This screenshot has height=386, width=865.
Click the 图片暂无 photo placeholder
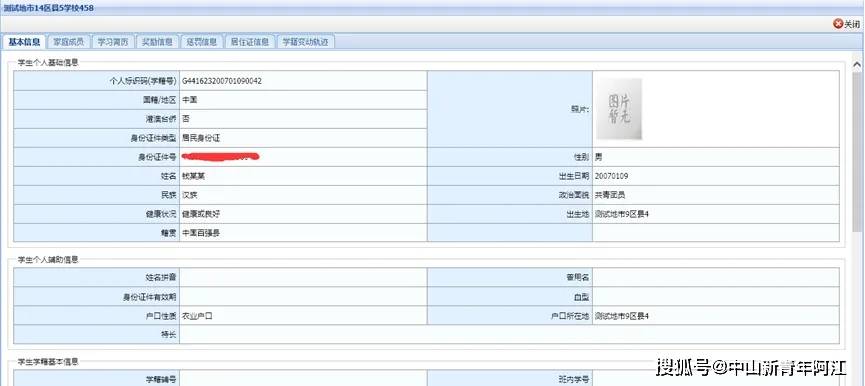pos(619,109)
